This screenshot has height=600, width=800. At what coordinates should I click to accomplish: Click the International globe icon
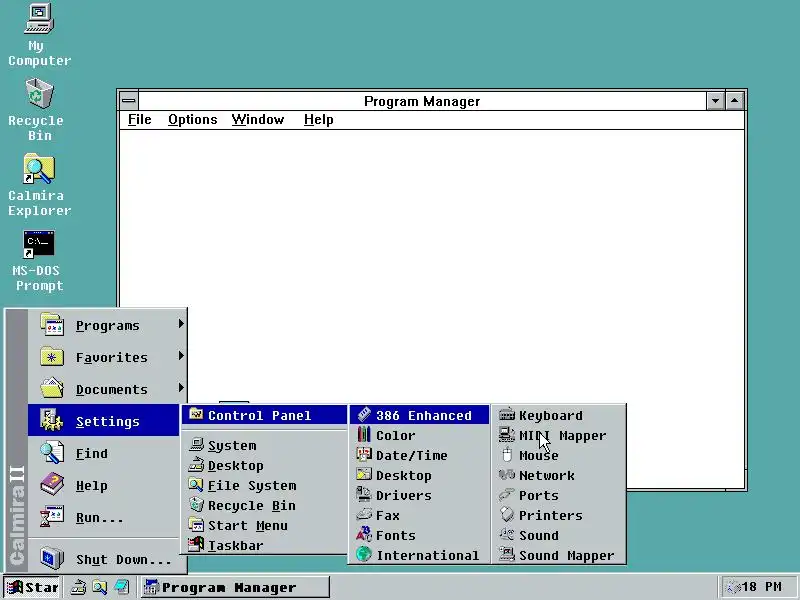(x=364, y=554)
